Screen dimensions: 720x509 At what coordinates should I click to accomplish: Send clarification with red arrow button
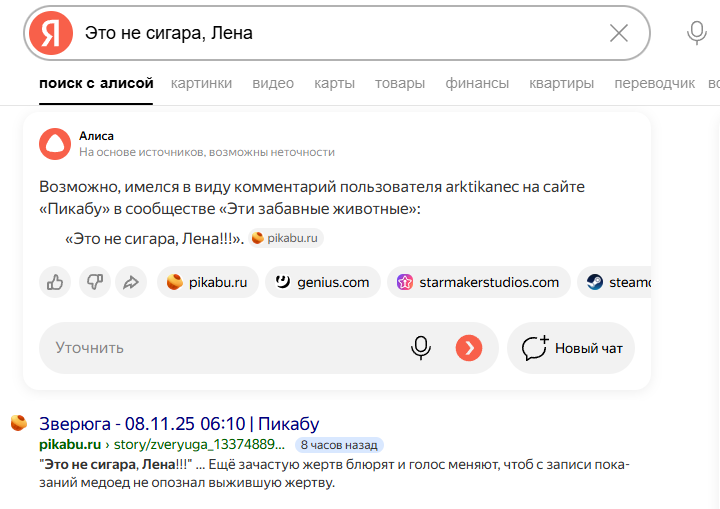tap(469, 348)
